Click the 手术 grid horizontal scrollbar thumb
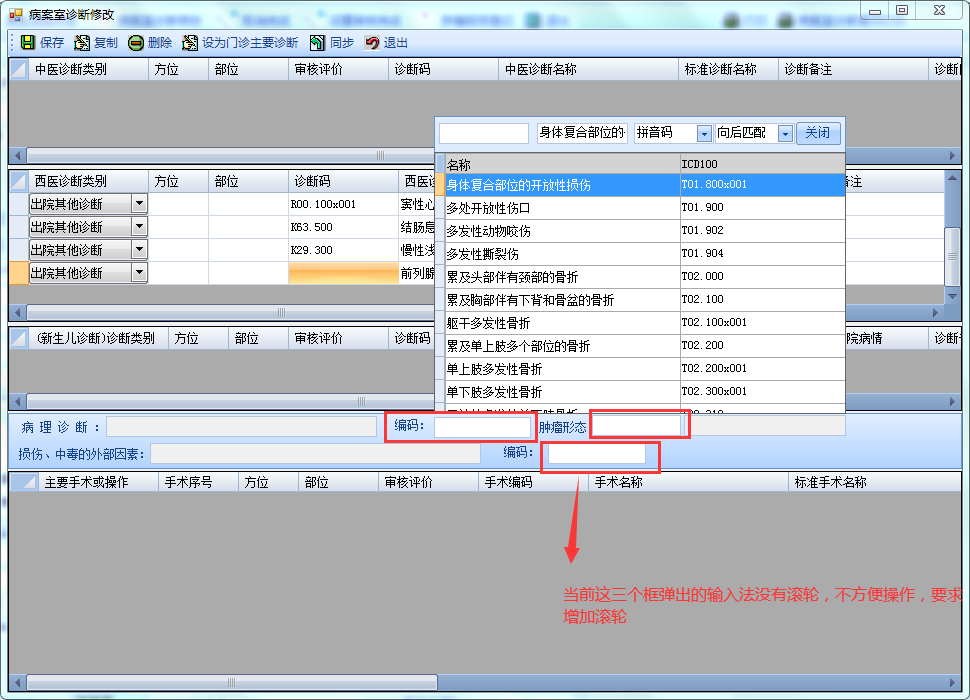 tap(232, 683)
